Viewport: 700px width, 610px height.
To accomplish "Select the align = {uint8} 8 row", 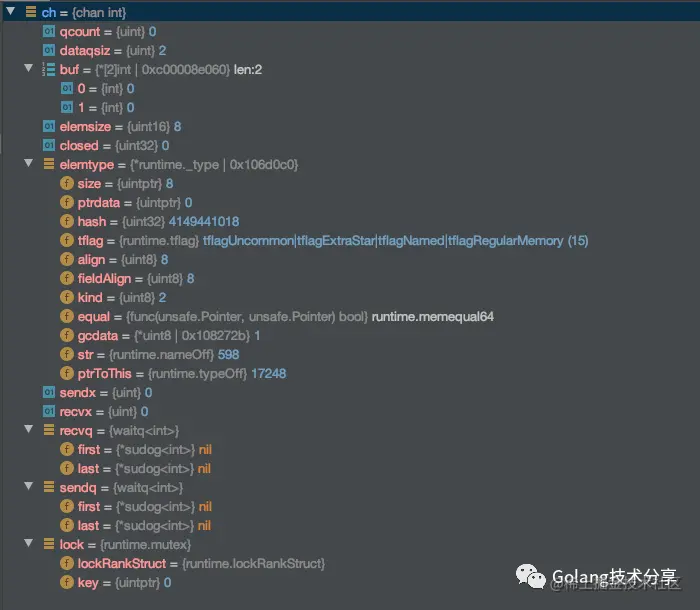I will 350,259.
